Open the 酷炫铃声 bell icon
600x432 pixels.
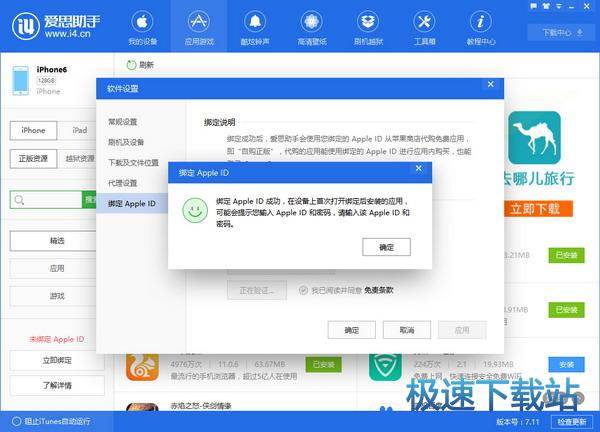(255, 21)
